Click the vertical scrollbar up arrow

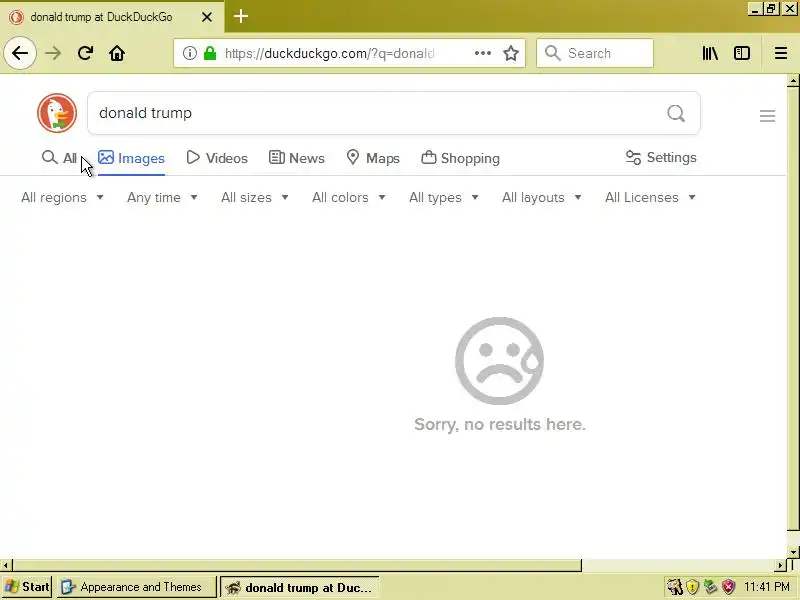793,81
